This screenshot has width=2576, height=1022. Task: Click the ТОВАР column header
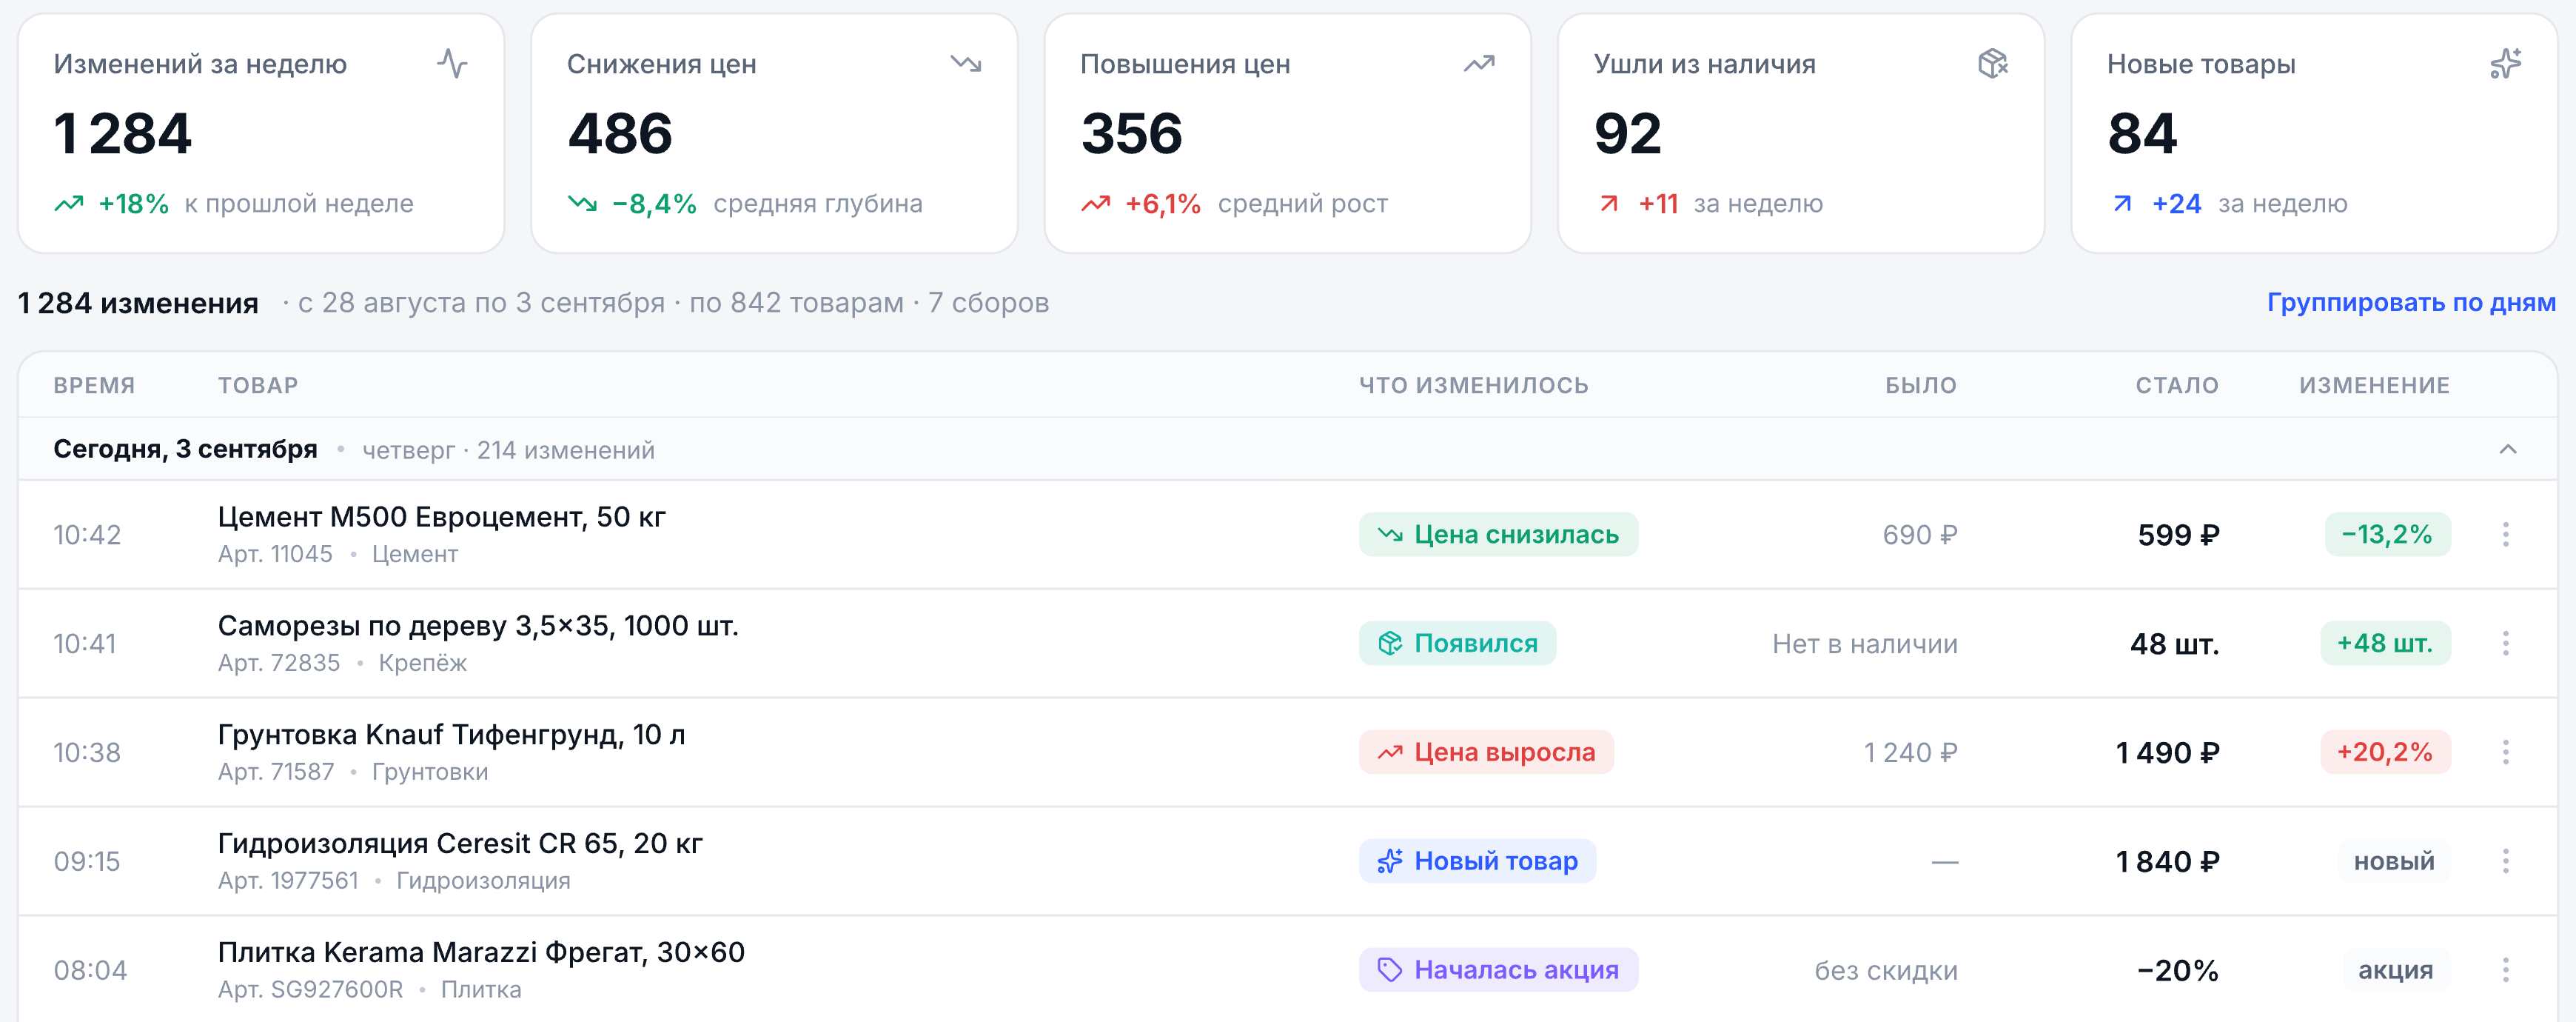pyautogui.click(x=258, y=385)
